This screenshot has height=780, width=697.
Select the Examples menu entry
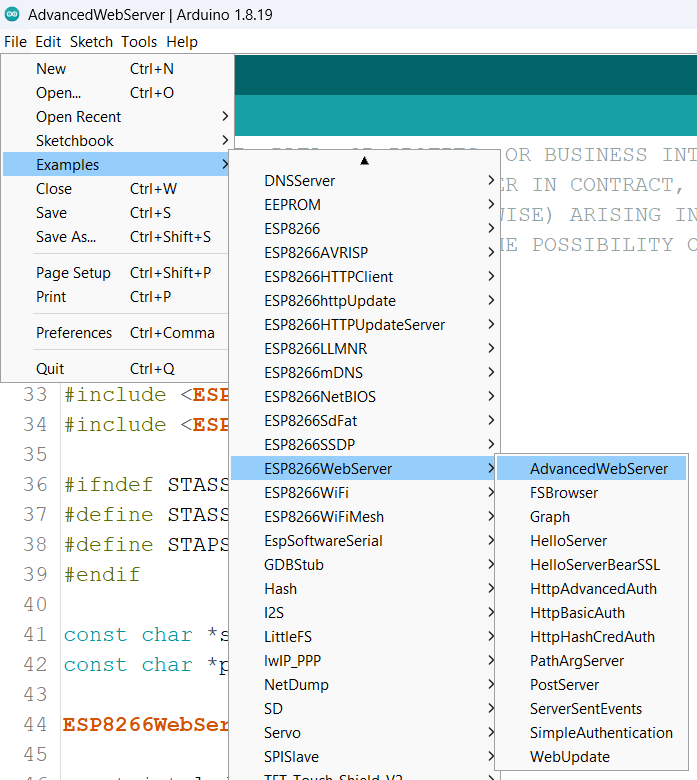click(x=116, y=164)
